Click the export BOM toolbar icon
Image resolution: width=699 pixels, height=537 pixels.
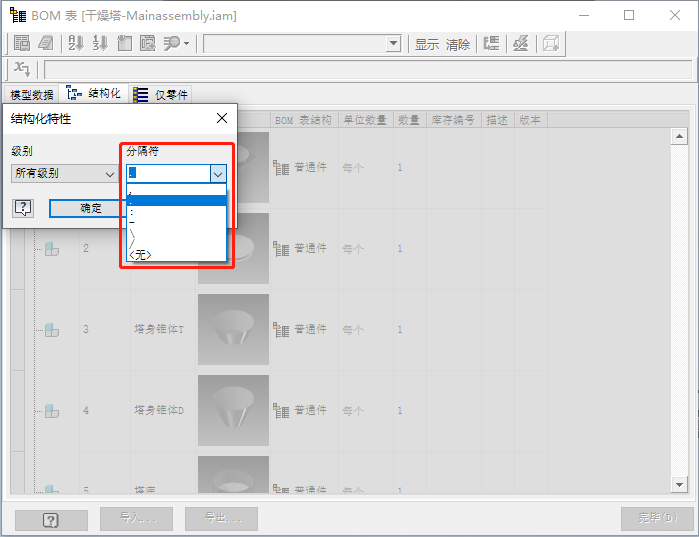[21, 44]
